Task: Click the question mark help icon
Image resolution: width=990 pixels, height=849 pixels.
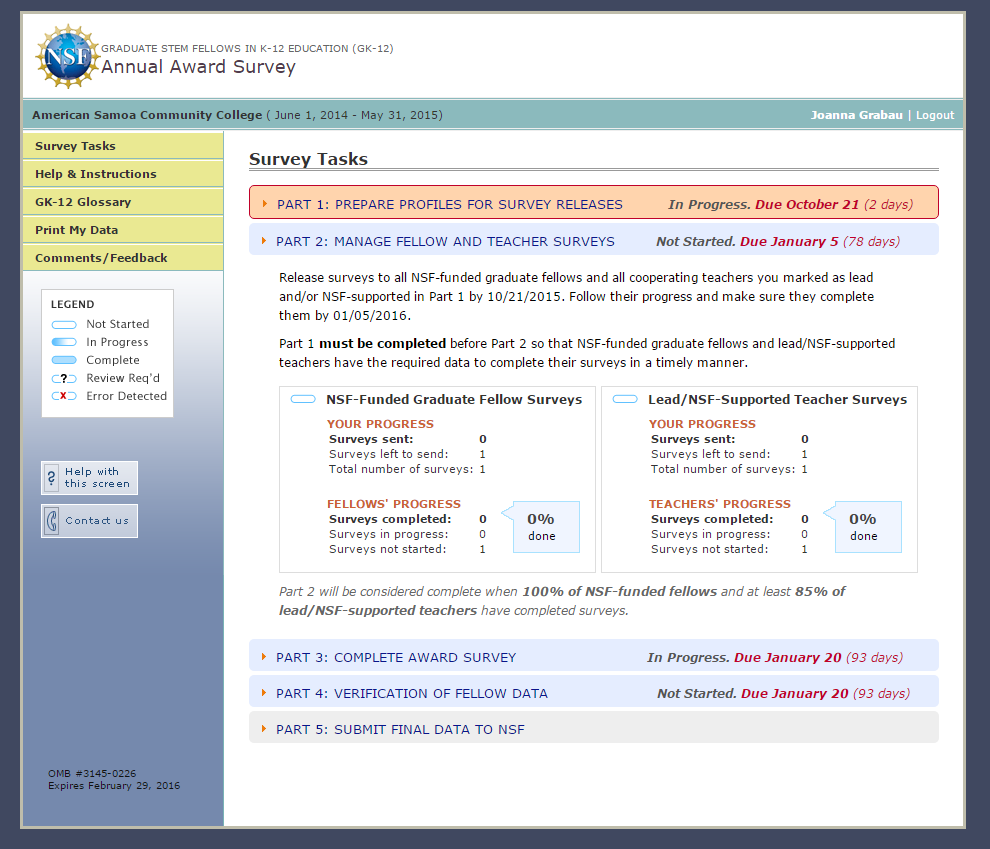Action: pyautogui.click(x=52, y=478)
